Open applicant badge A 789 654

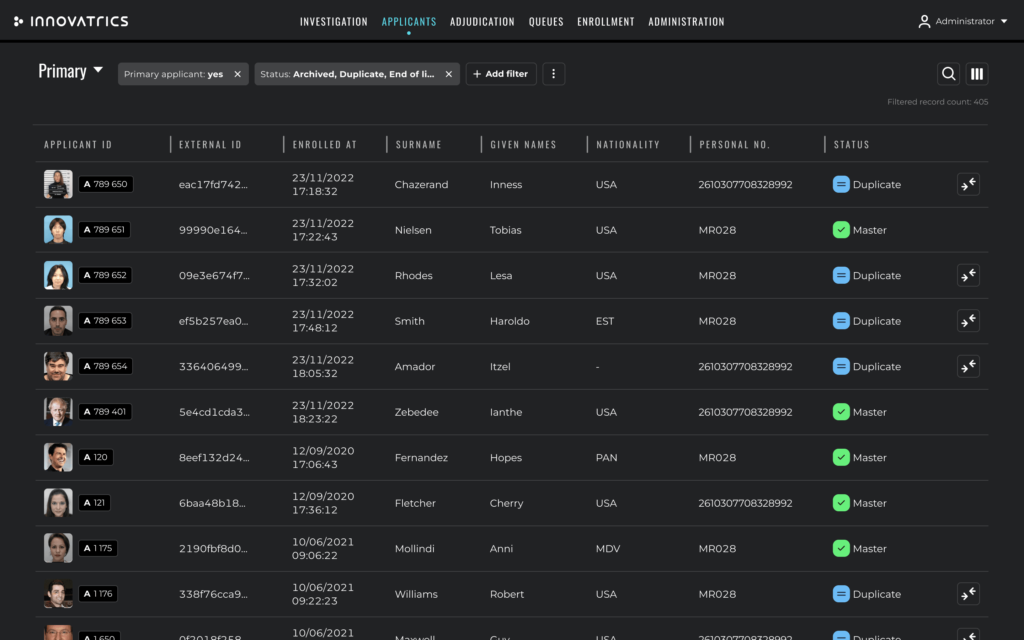[105, 366]
